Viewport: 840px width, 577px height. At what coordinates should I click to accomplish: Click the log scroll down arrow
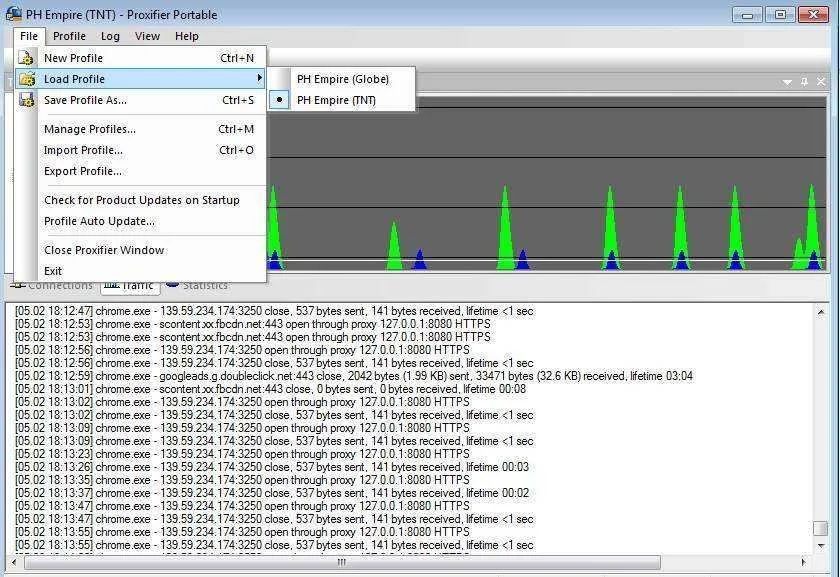[821, 546]
